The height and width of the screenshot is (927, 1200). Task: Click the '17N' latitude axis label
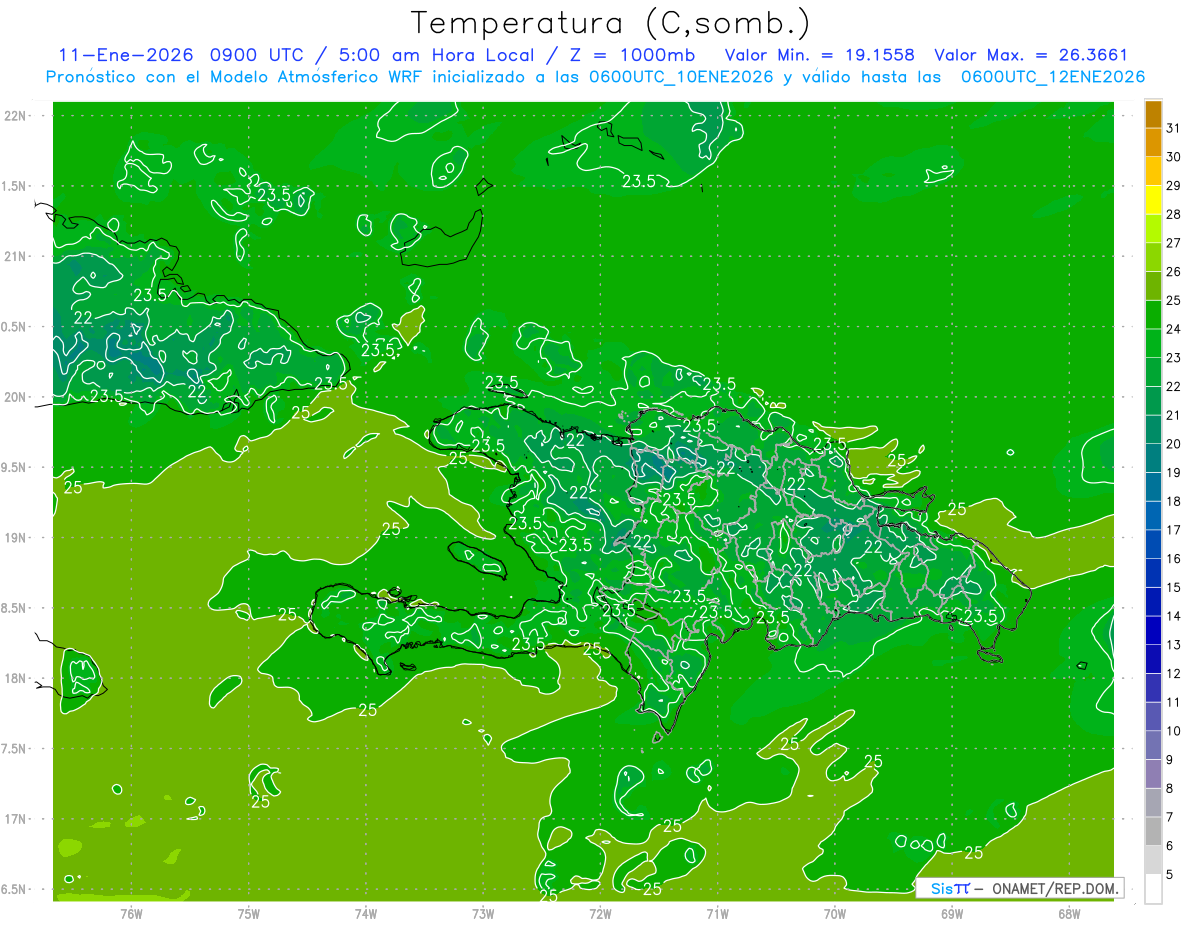point(14,820)
